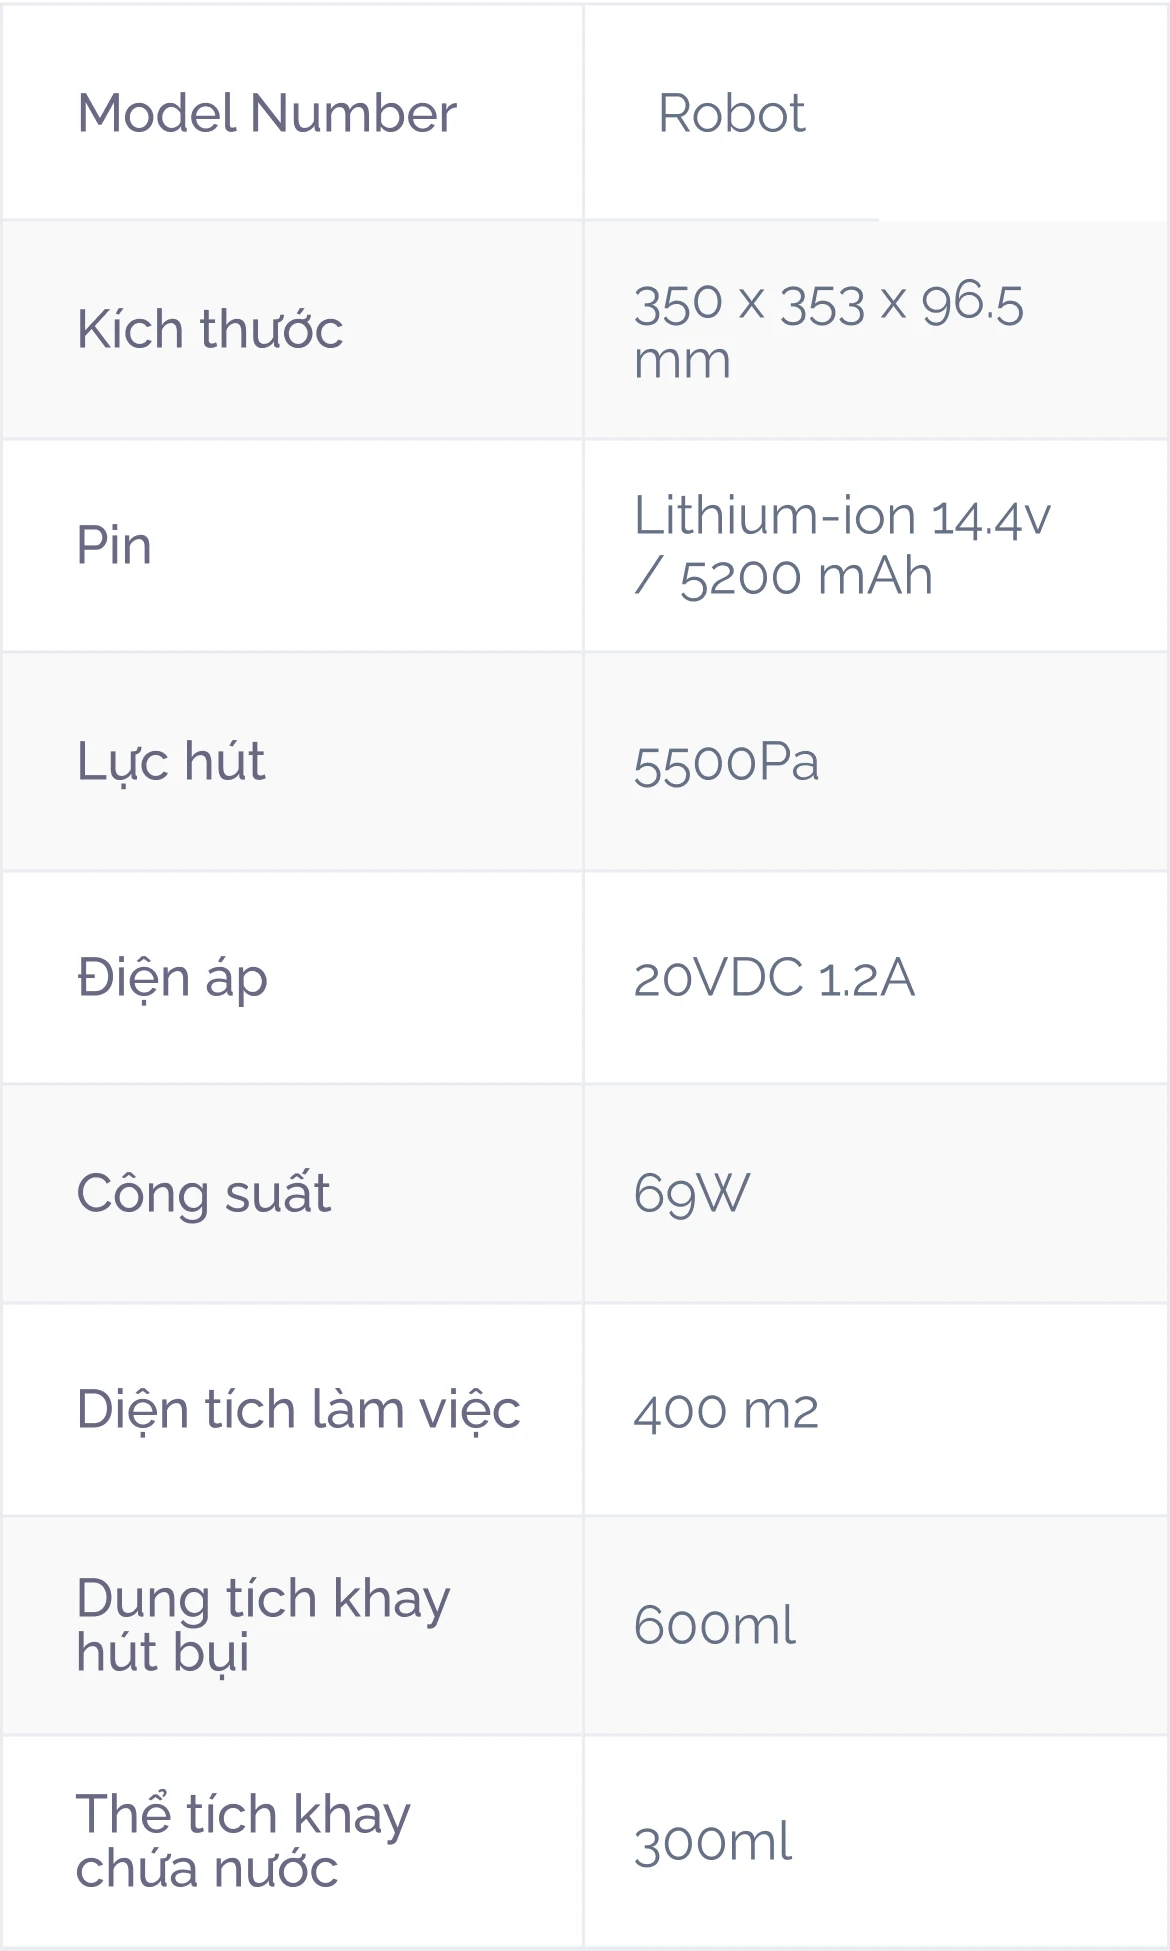1170x1951 pixels.
Task: Select the "Robot" value cell
Action: (731, 113)
